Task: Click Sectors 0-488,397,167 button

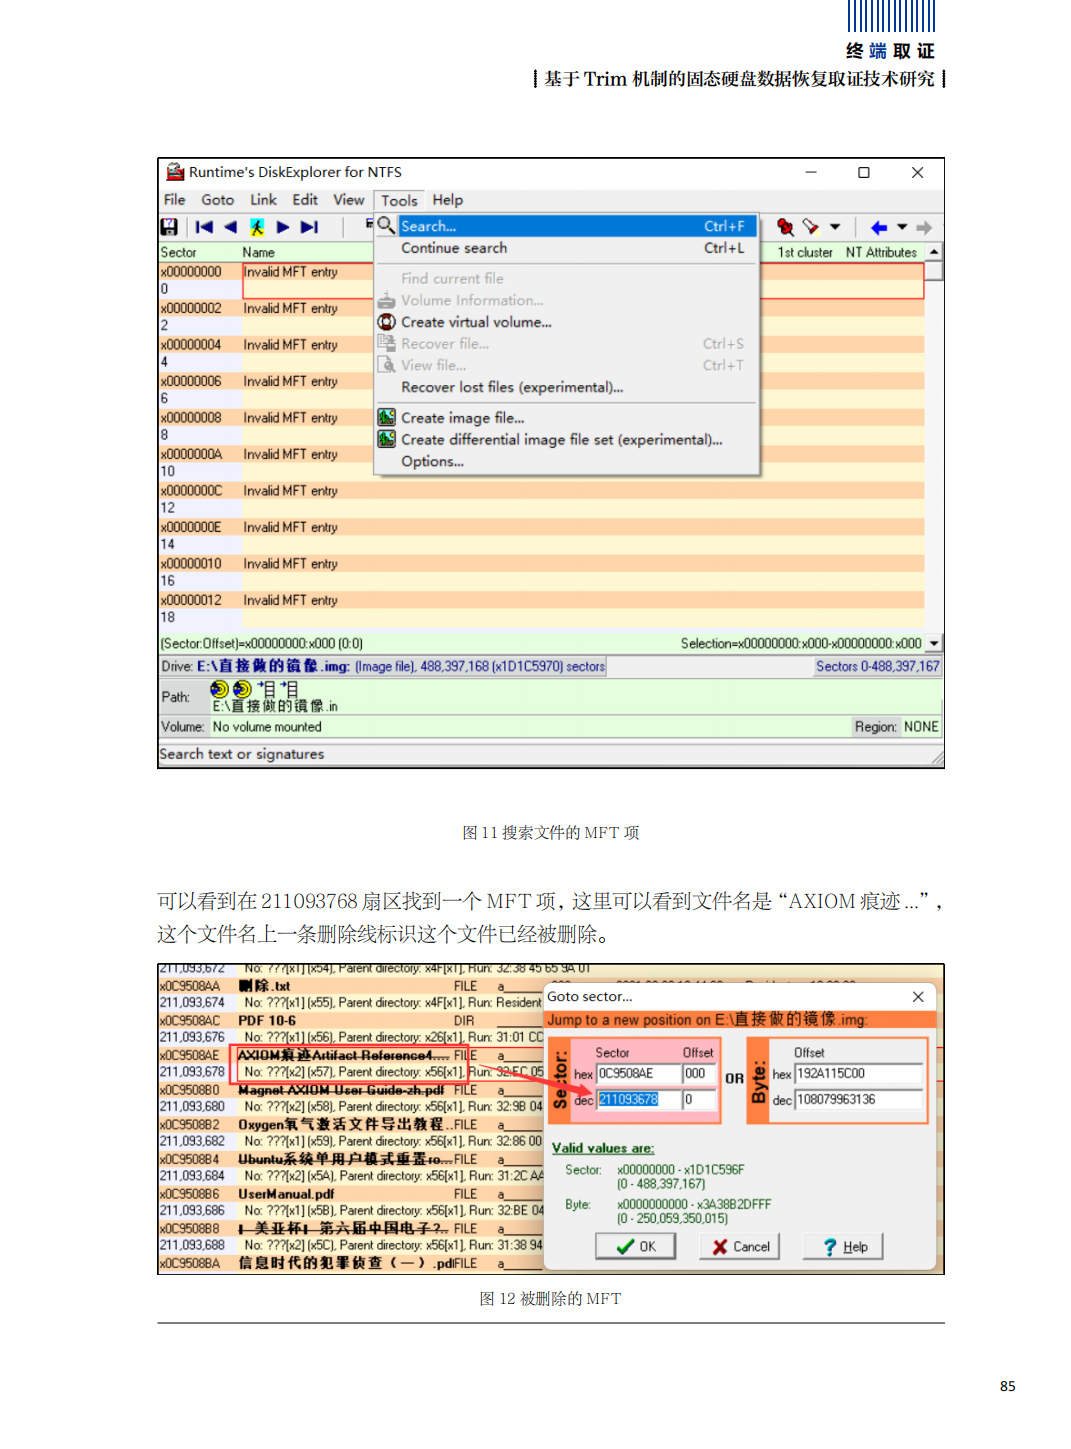Action: [x=877, y=666]
